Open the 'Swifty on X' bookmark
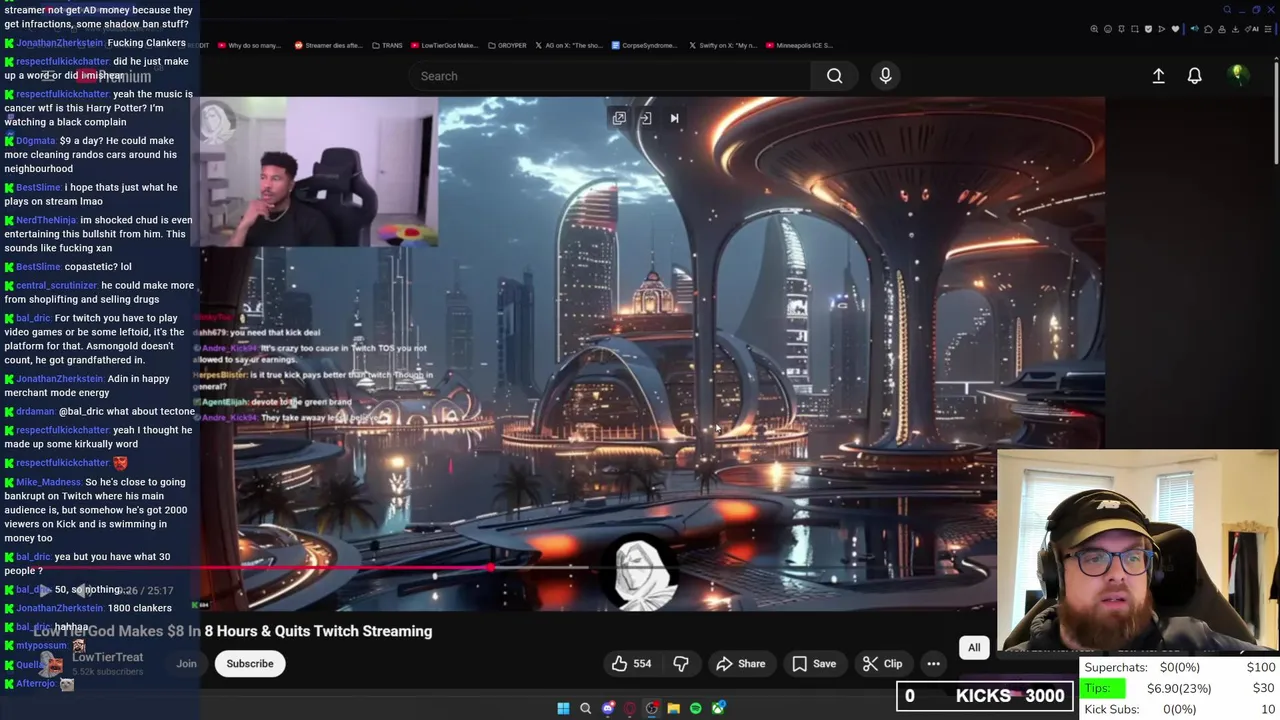Viewport: 1280px width, 720px height. click(x=723, y=45)
